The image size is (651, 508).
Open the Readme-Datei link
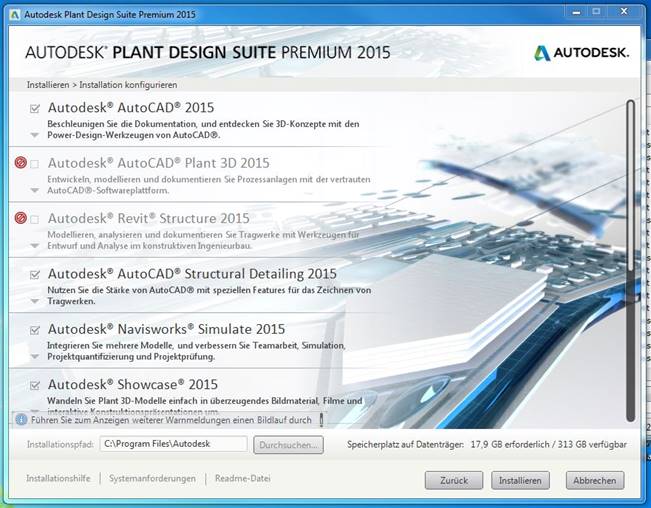(x=242, y=478)
